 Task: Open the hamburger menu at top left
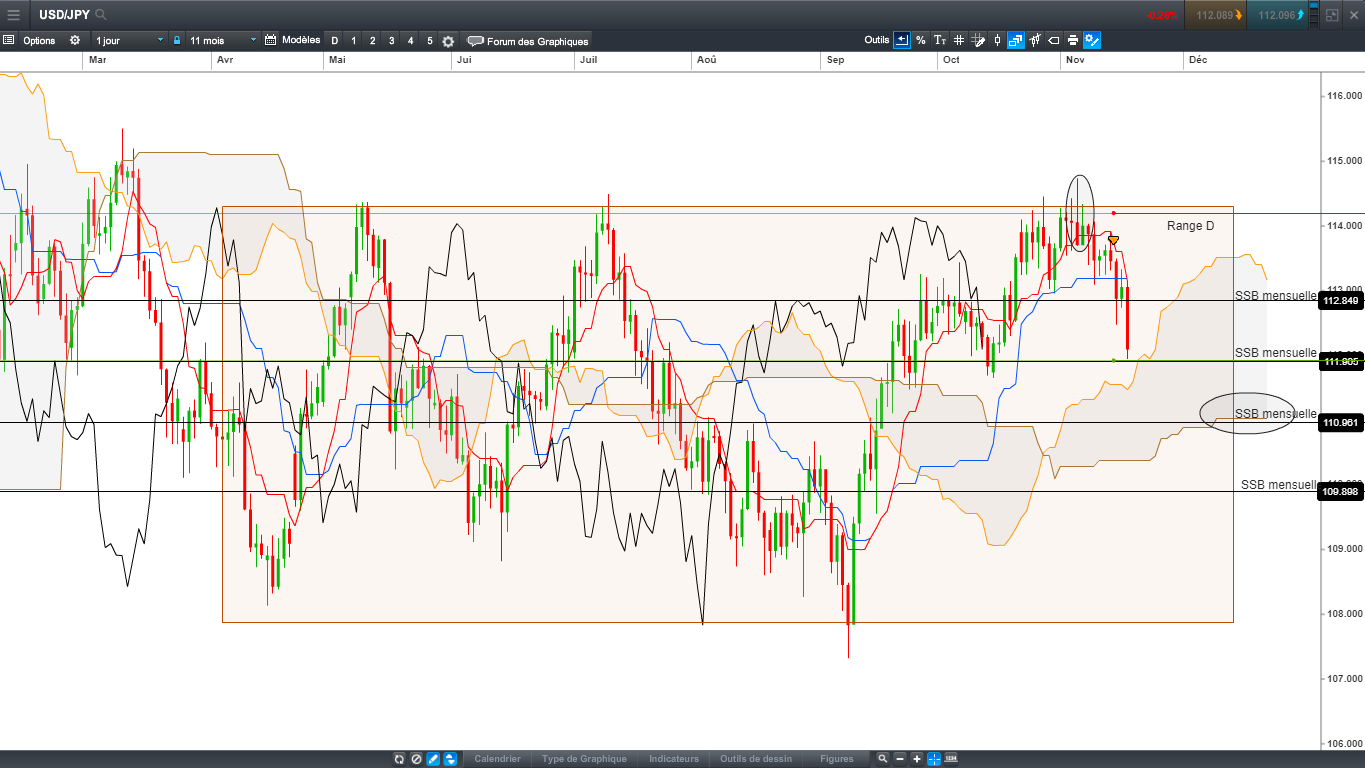point(13,15)
